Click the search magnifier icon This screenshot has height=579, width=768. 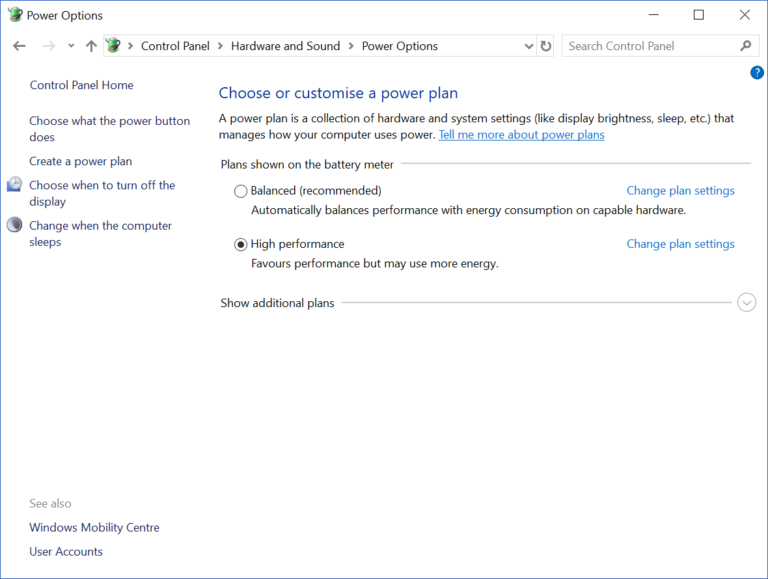pos(745,46)
